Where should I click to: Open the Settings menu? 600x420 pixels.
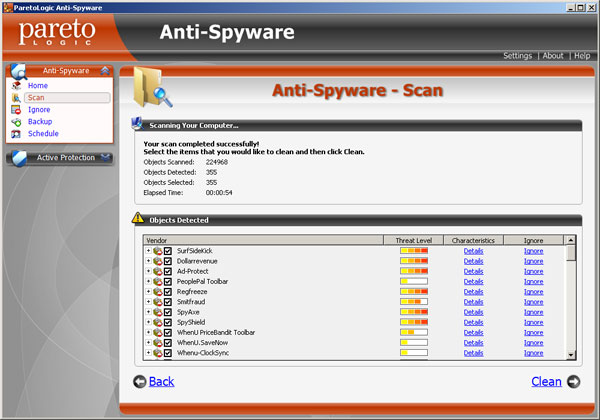click(x=517, y=56)
